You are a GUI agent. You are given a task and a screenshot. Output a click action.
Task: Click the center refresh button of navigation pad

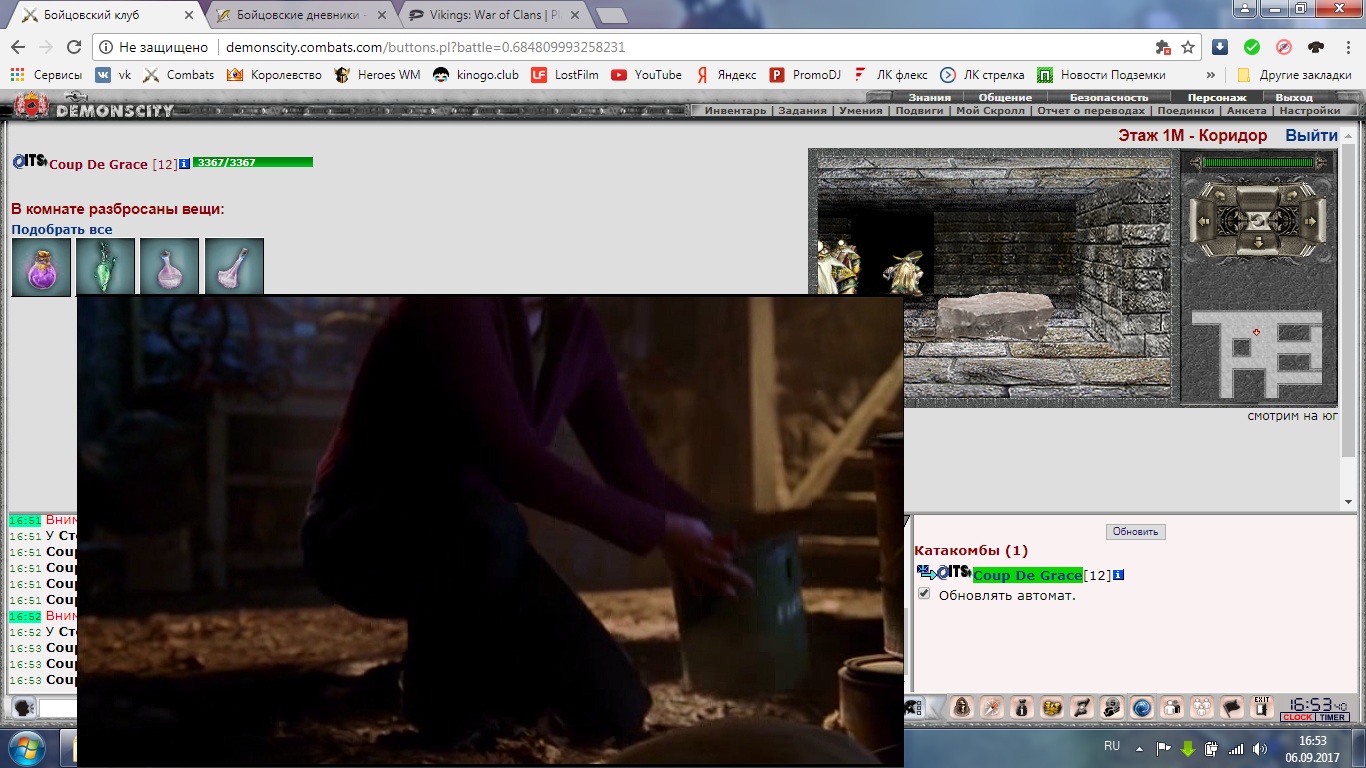coord(1258,221)
